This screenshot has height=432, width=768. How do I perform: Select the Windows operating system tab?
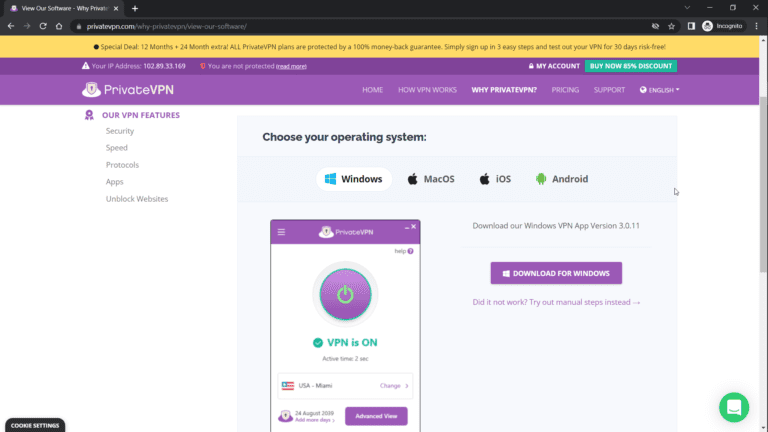pos(354,179)
